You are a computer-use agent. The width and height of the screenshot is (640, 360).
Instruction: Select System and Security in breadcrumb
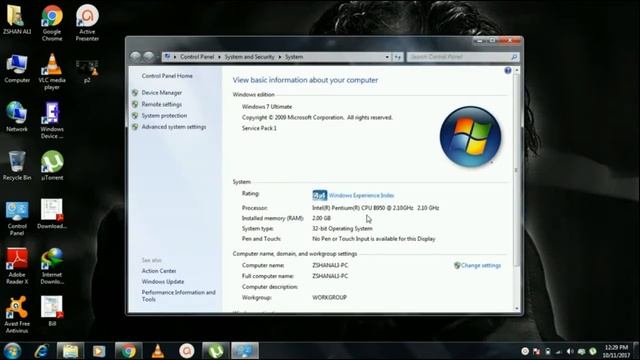[249, 57]
